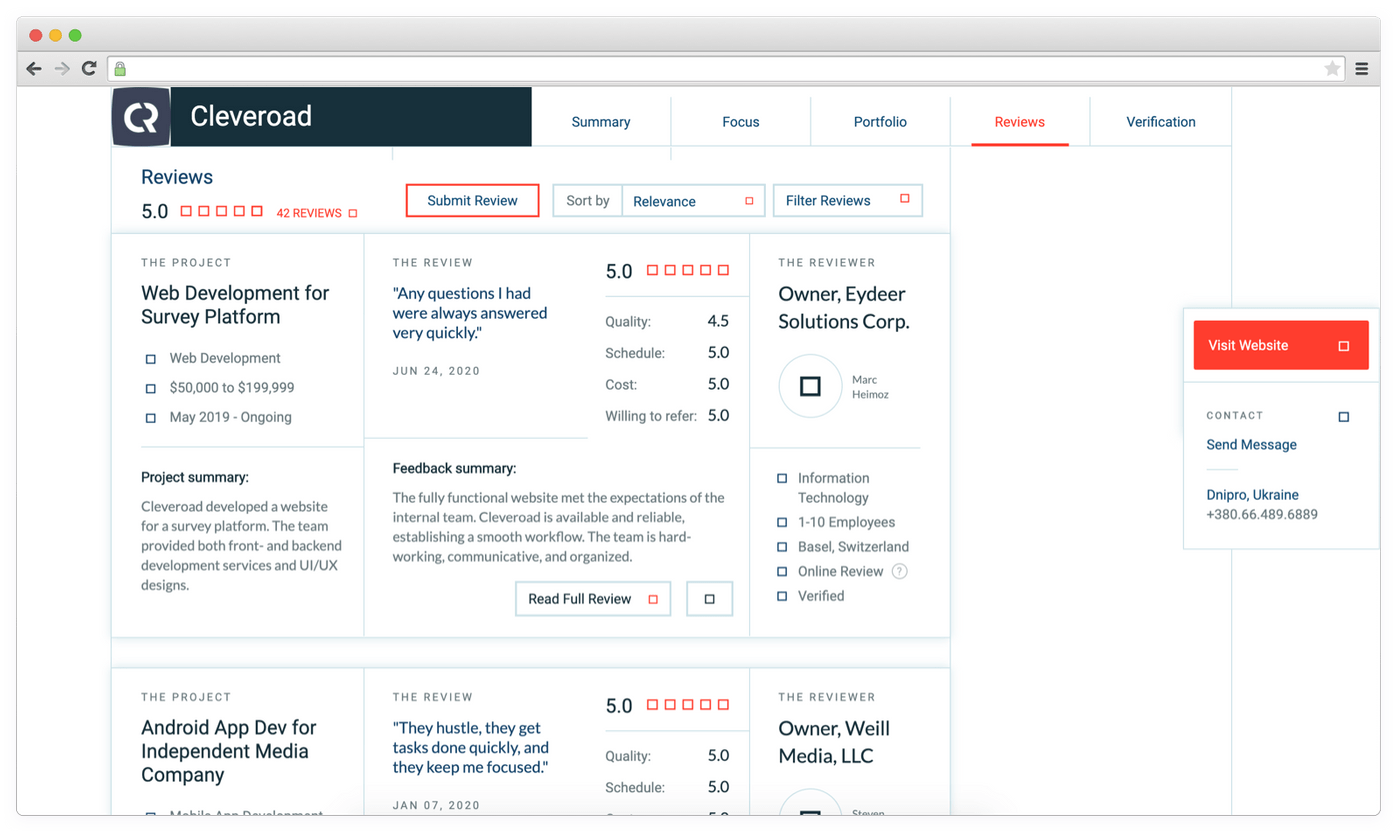Click the JUN 24, 2020 review date

click(x=436, y=371)
